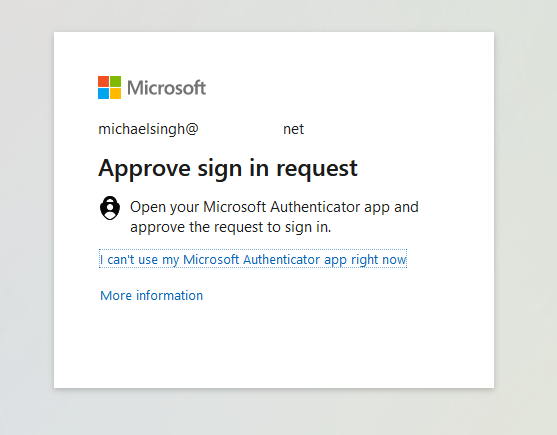Click the Microsoft Authenticator lock icon
The height and width of the screenshot is (435, 557).
pos(110,208)
